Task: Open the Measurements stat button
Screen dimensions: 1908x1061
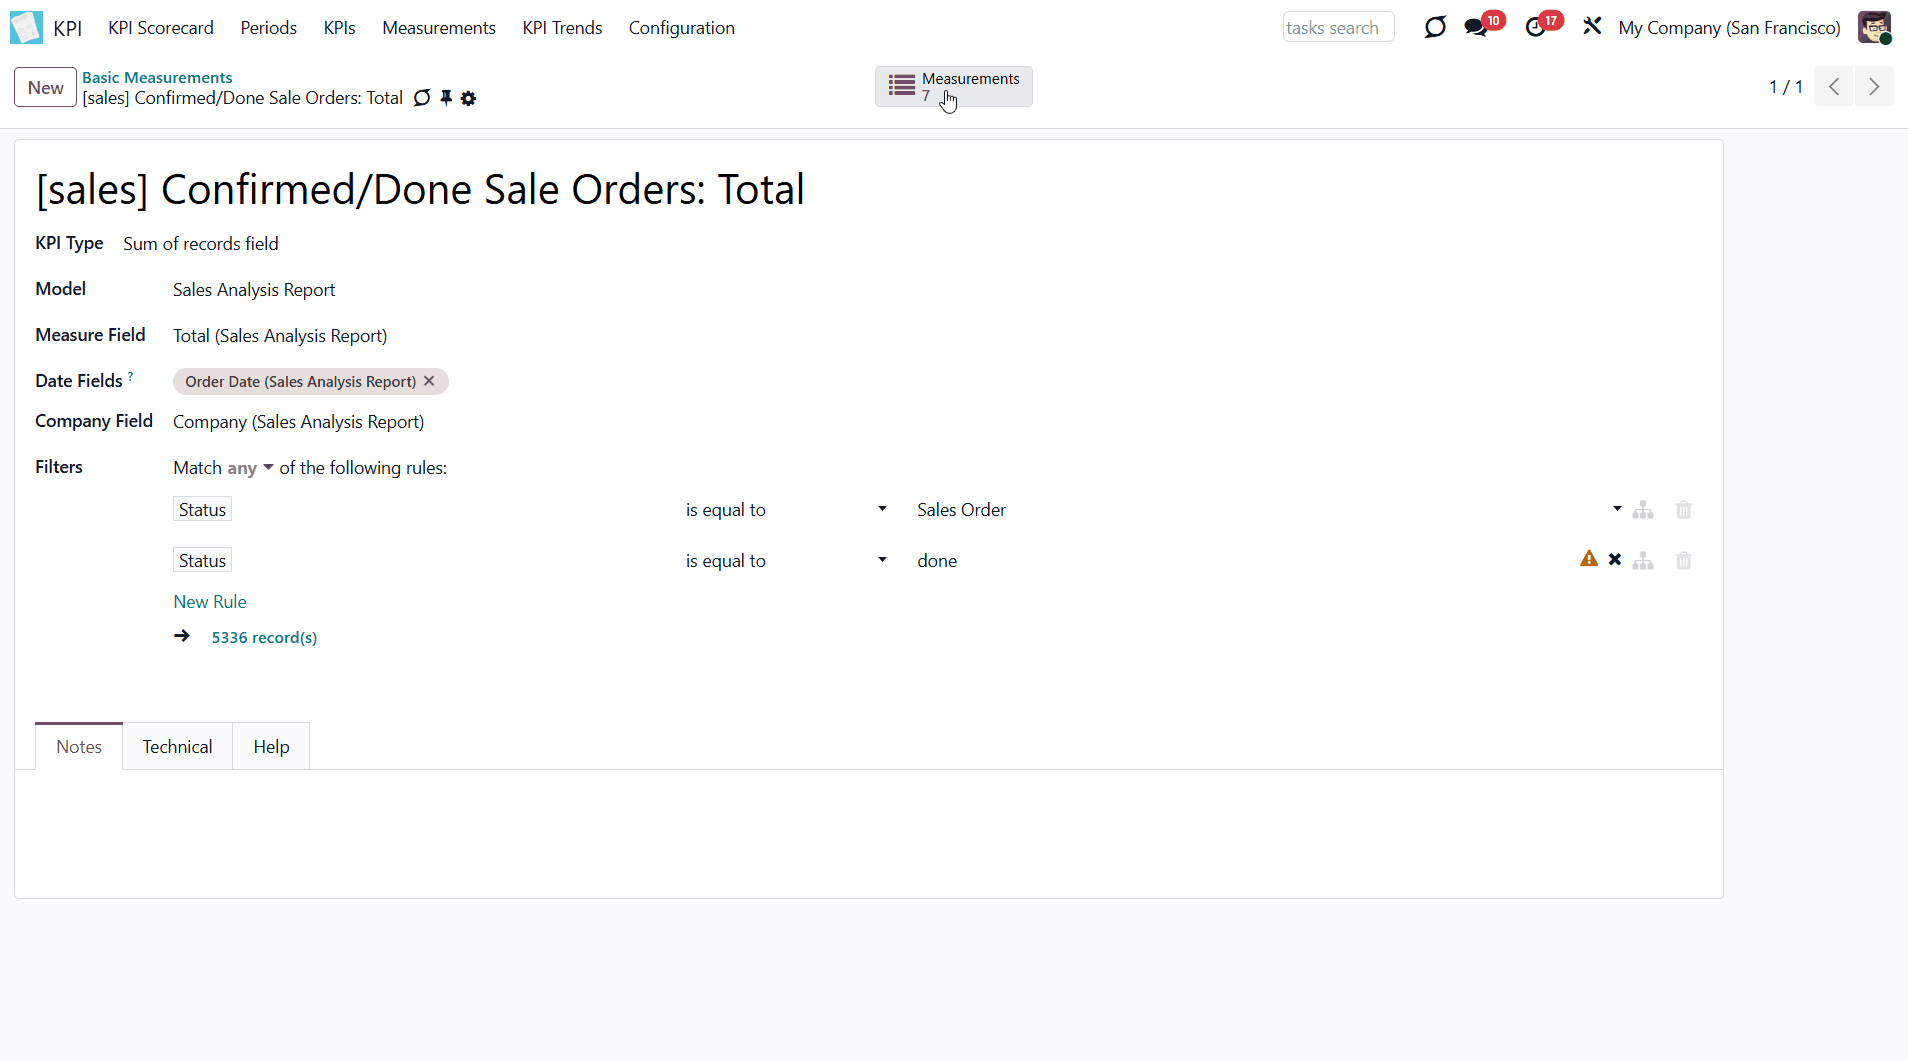Action: (x=953, y=87)
